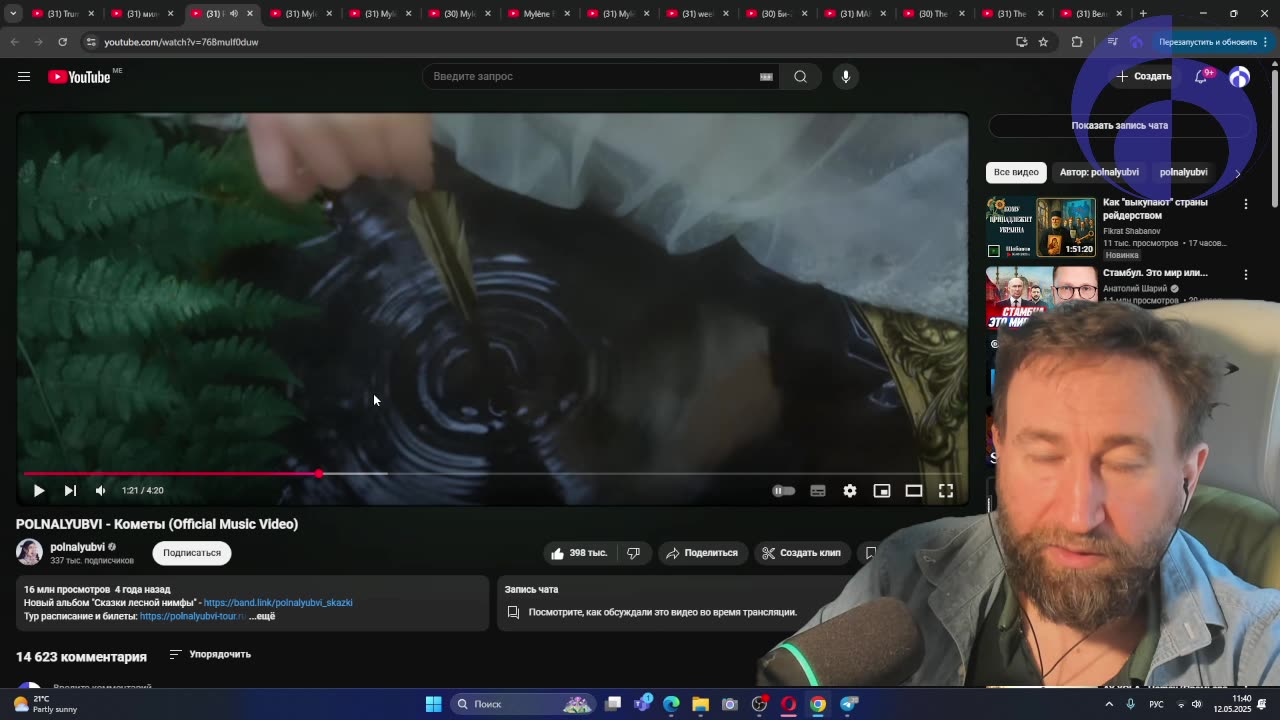
Task: Switch the РУС keyboard language
Action: pyautogui.click(x=1156, y=704)
